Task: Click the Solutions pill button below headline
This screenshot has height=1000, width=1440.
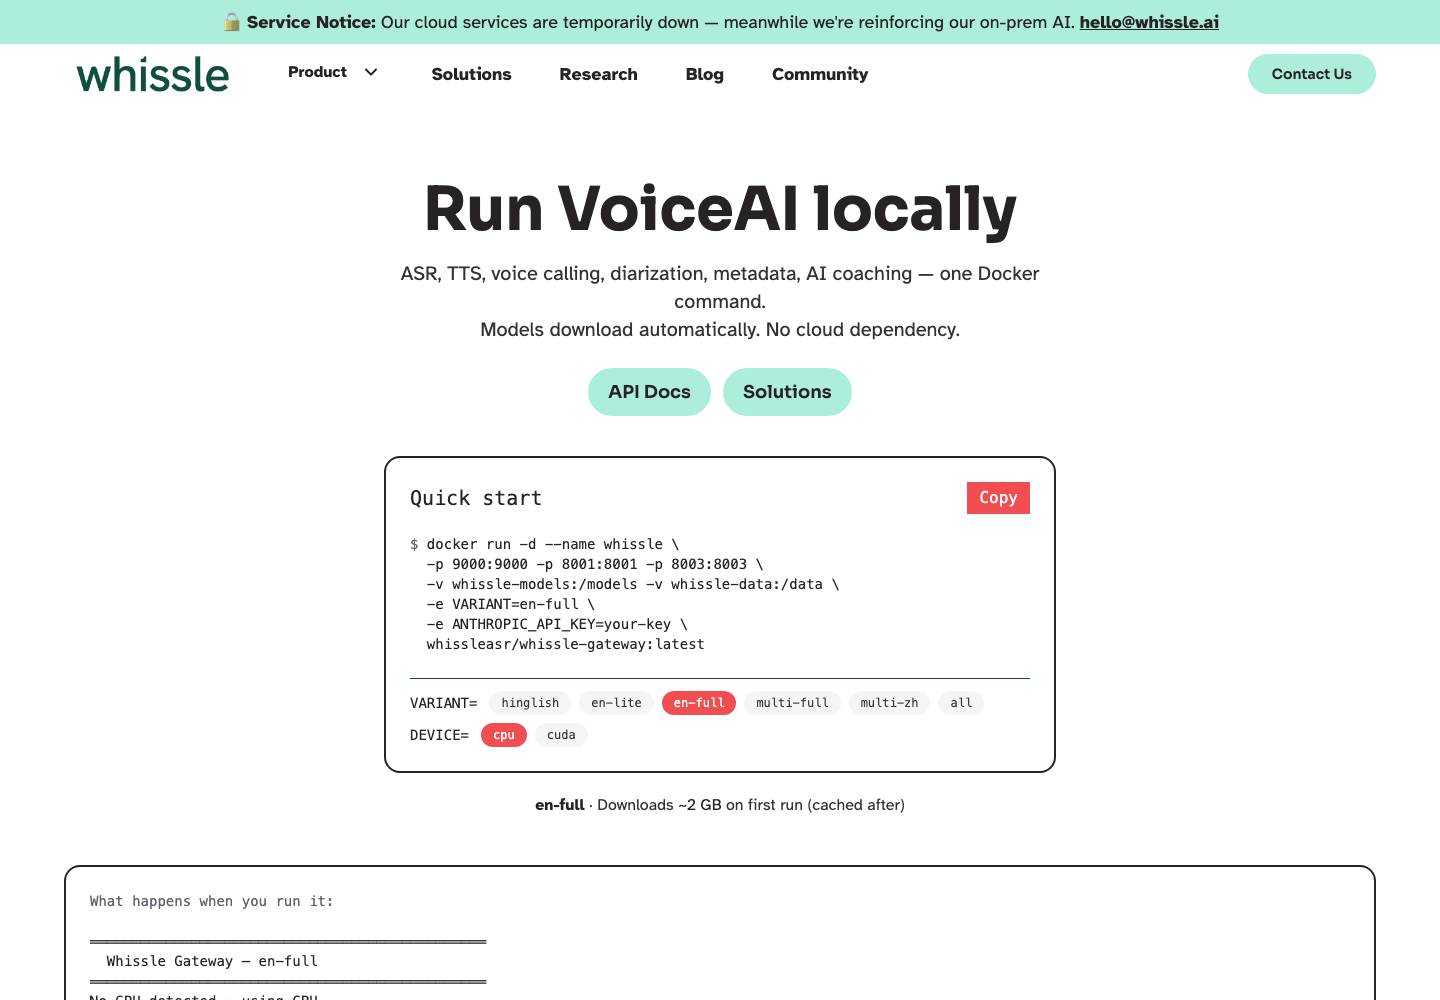Action: click(787, 392)
